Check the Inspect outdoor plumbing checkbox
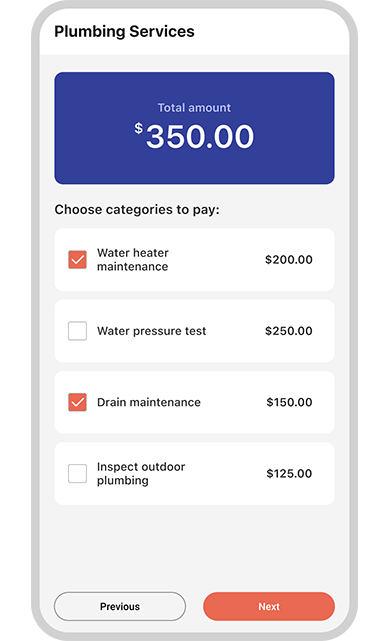Screen dimensions: 390x641 click(x=77, y=473)
